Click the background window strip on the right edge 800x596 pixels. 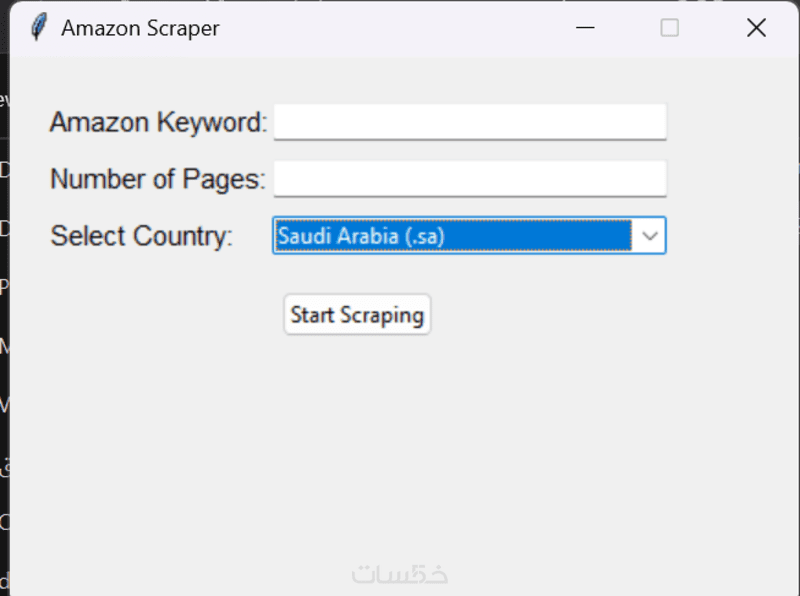pos(797,300)
